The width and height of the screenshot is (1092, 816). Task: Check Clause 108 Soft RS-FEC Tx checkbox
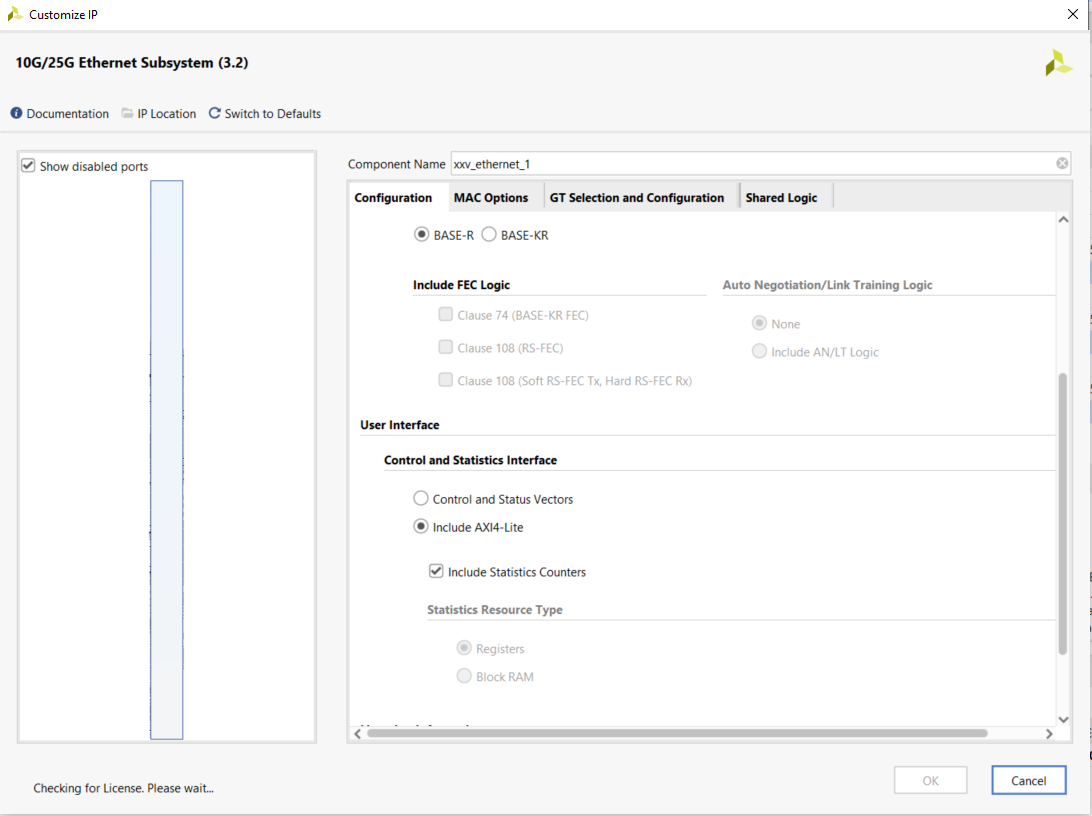[446, 379]
